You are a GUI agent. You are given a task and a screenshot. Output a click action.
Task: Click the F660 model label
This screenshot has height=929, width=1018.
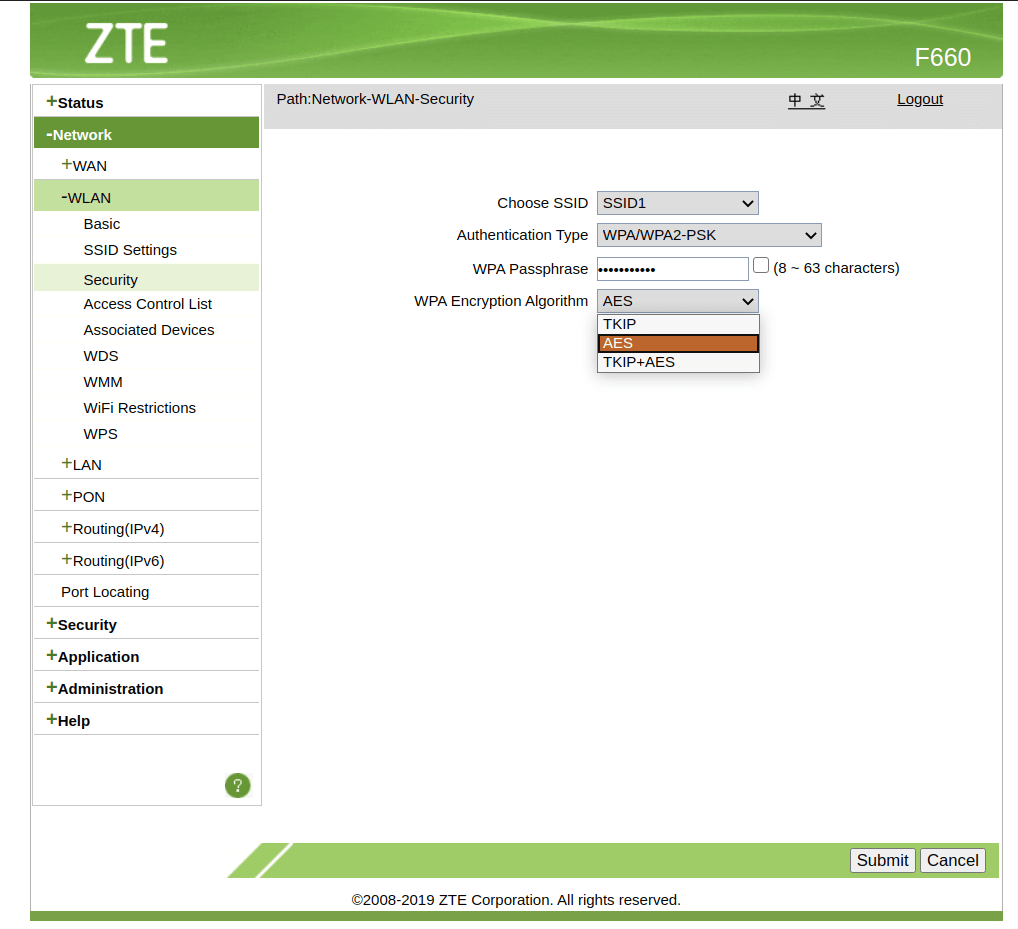pyautogui.click(x=943, y=58)
